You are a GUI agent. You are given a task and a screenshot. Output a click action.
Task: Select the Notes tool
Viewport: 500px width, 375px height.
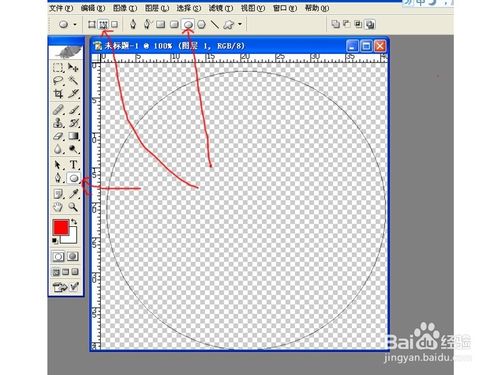point(58,194)
